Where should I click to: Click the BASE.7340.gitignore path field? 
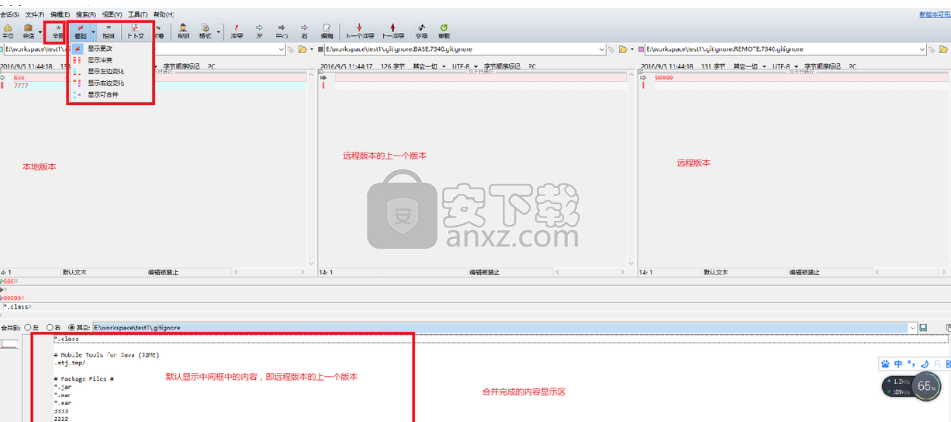pyautogui.click(x=464, y=49)
